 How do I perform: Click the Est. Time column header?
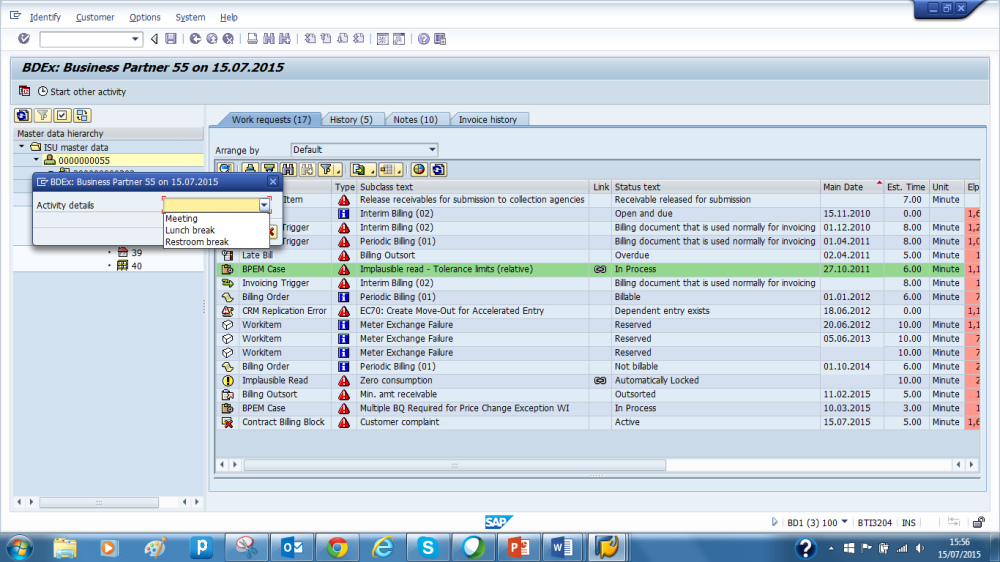click(x=906, y=187)
